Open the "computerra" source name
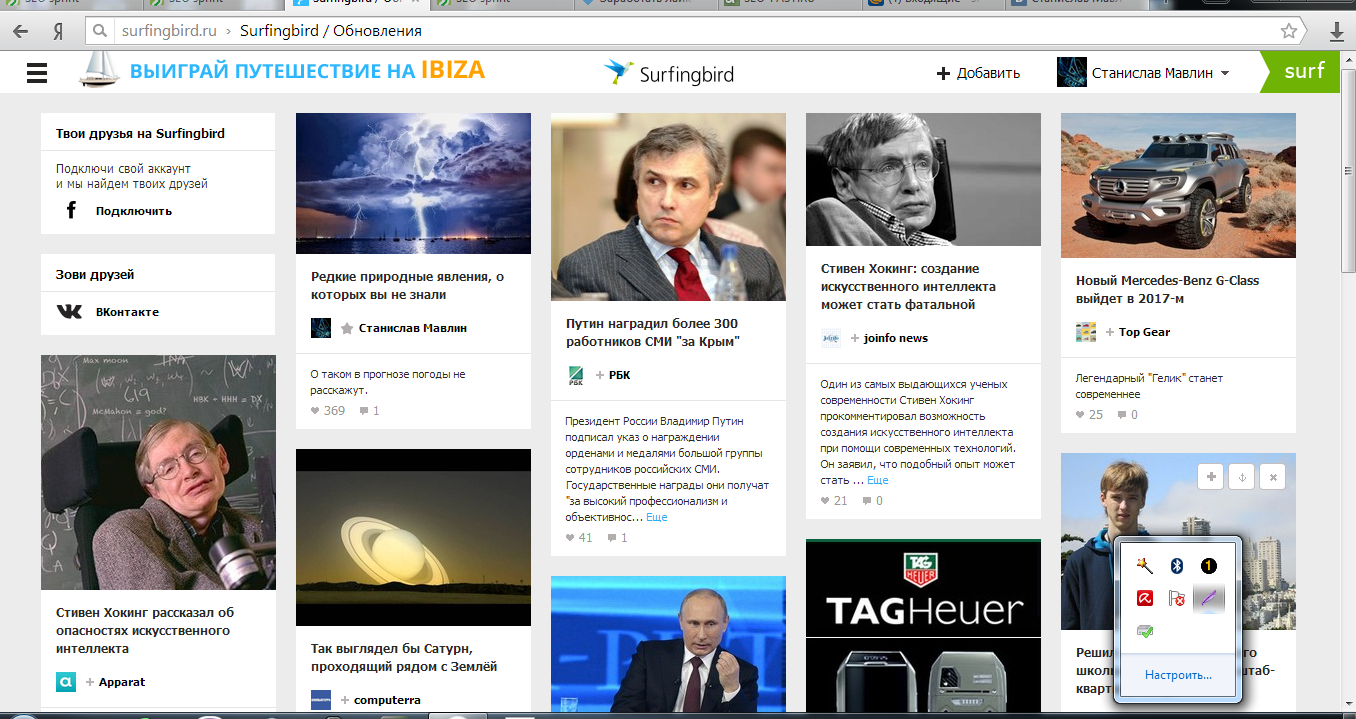Viewport: 1356px width, 719px height. coord(387,700)
